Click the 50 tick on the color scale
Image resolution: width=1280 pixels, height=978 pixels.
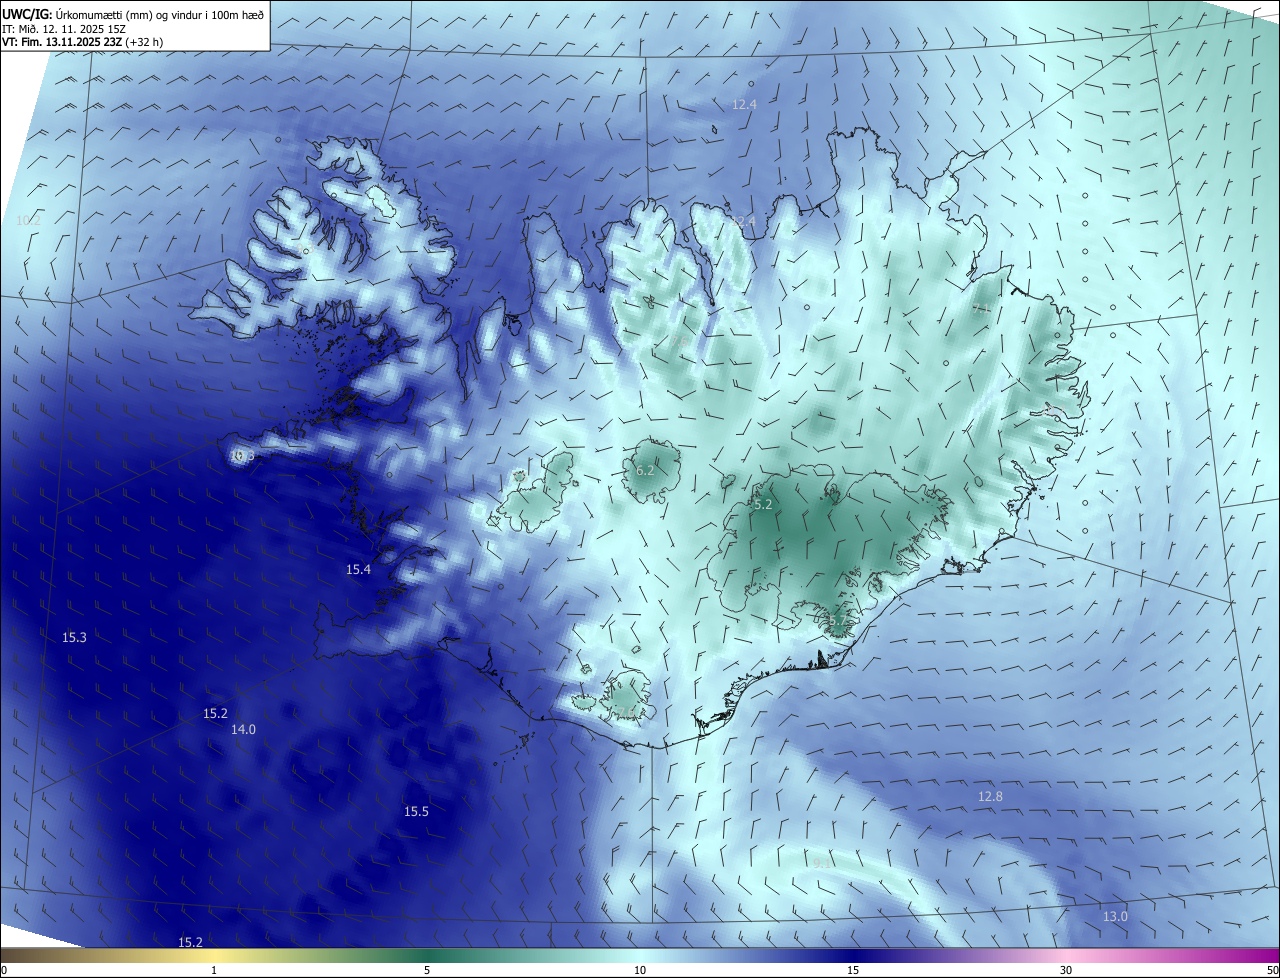click(1272, 970)
